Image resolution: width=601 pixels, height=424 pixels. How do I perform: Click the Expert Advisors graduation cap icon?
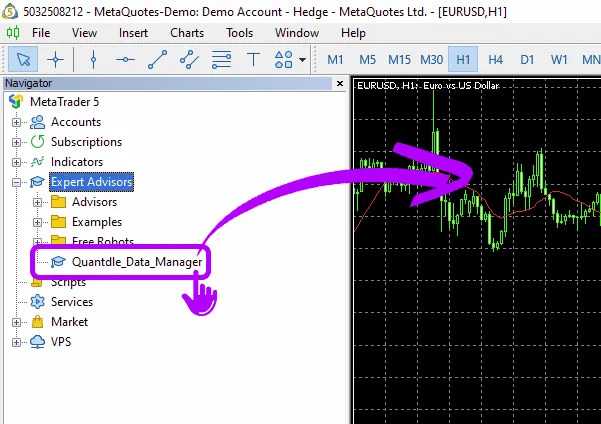click(x=38, y=182)
